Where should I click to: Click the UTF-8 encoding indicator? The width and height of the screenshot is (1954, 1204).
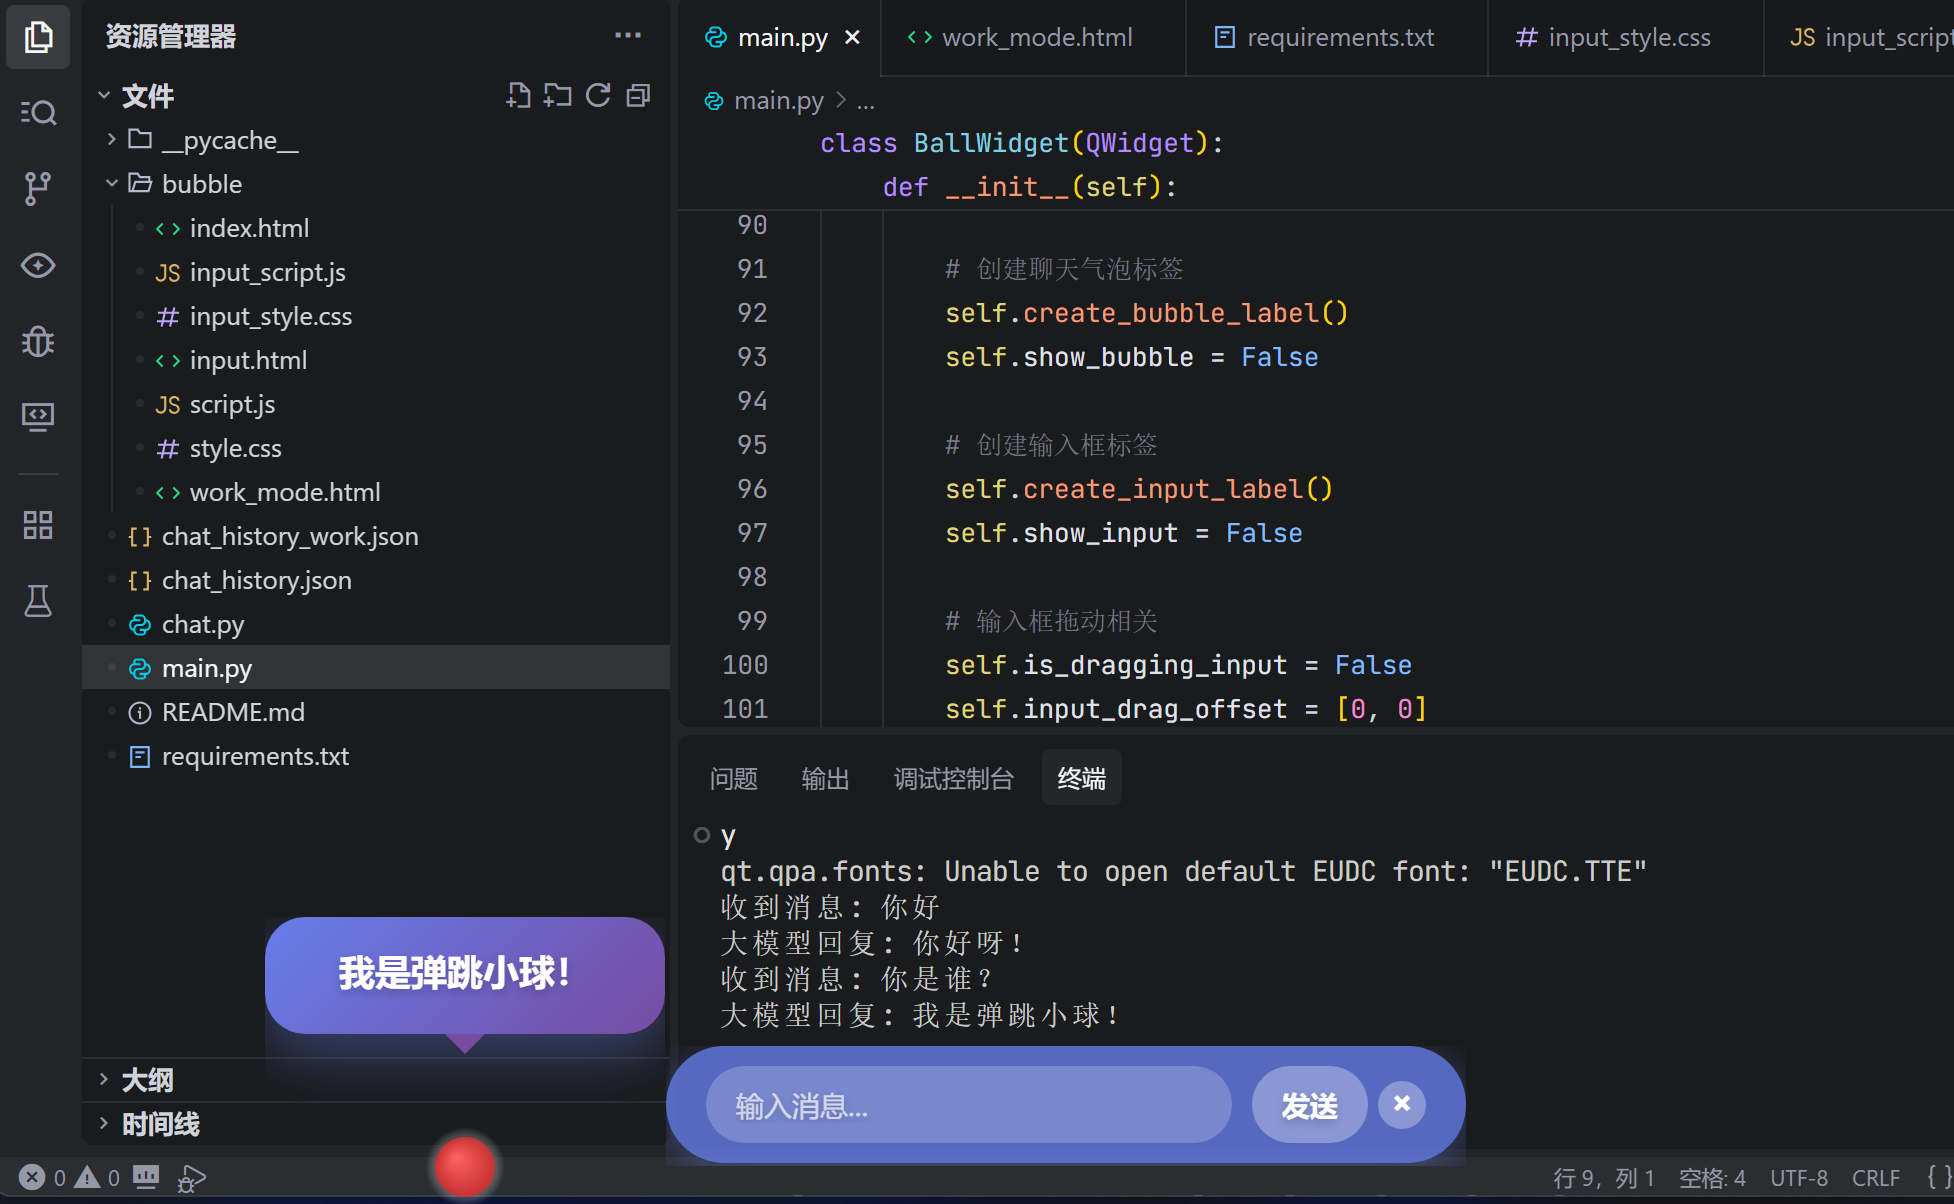(1799, 1178)
